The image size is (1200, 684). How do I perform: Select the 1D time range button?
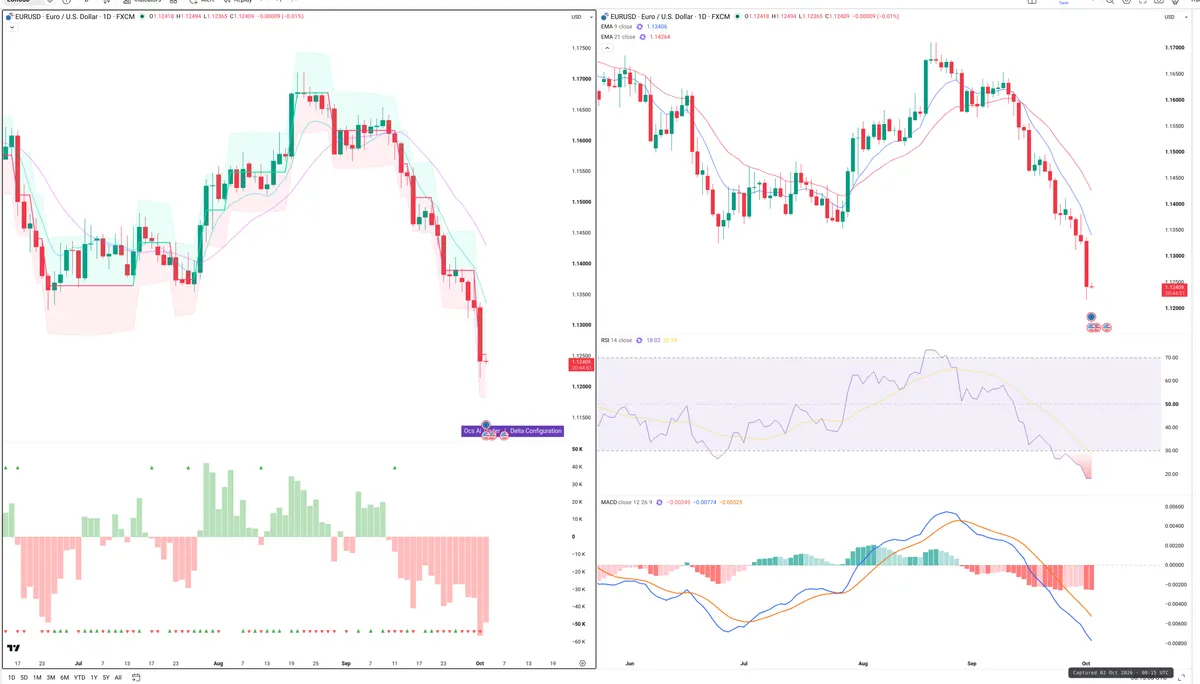click(12, 677)
